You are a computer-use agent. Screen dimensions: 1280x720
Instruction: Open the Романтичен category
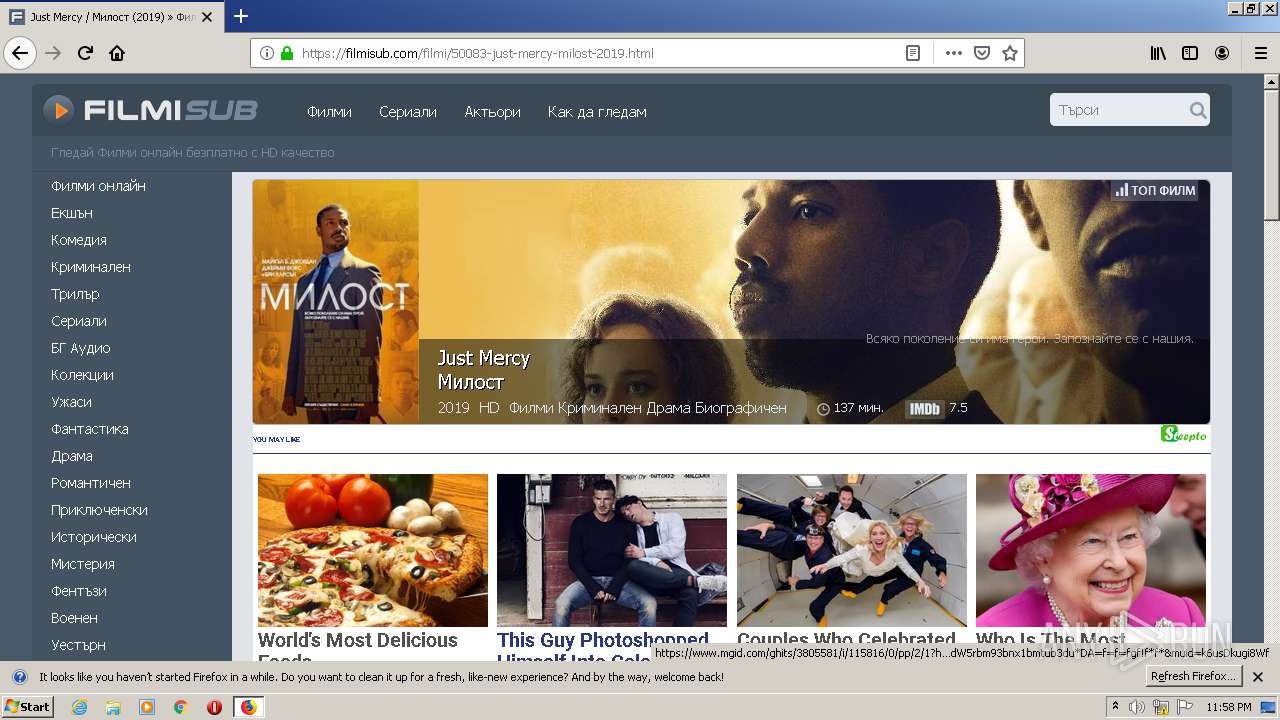(90, 483)
